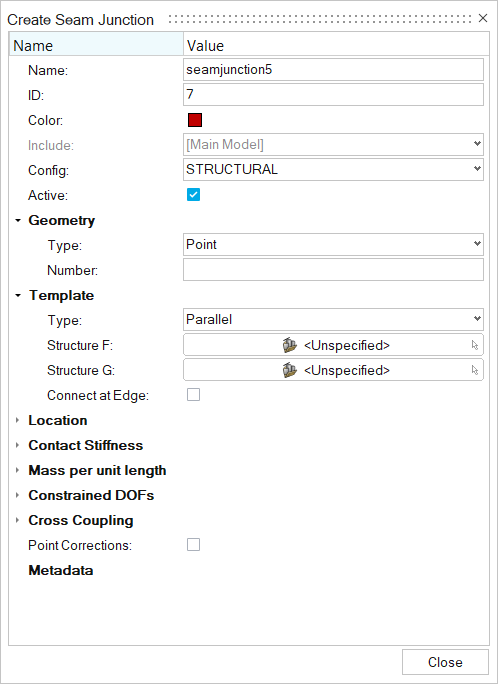Screen dimensions: 498x684
Task: Click the Structure F entity selector icon
Action: tap(290, 345)
